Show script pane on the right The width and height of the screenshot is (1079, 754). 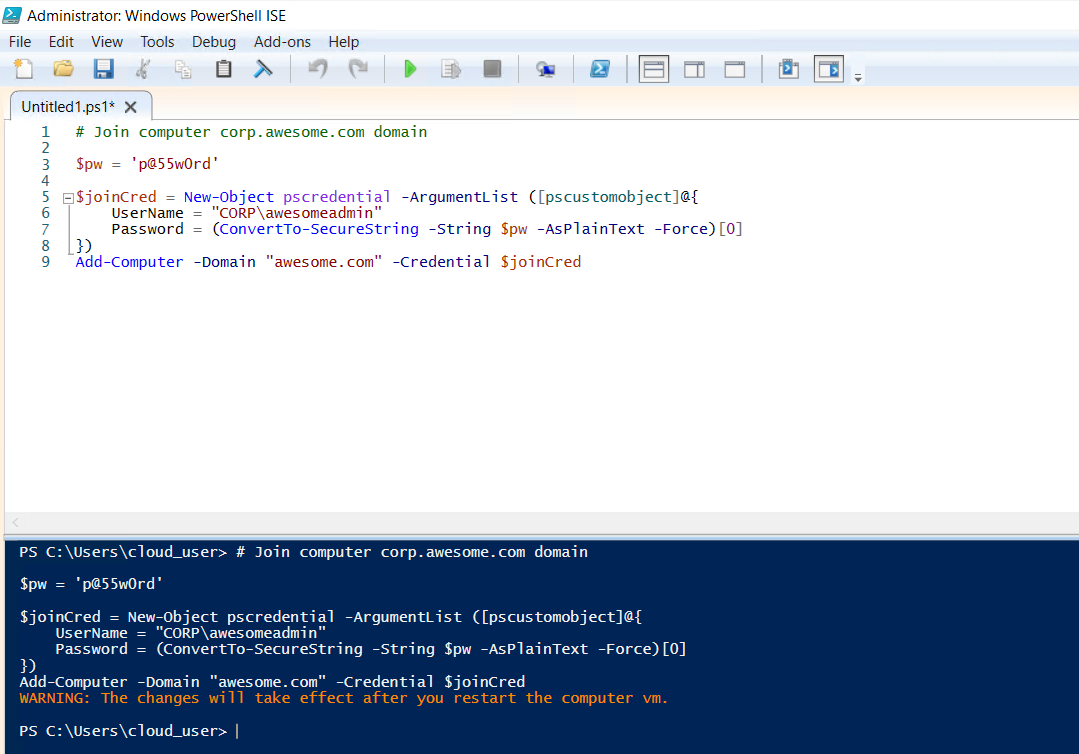tap(694, 69)
